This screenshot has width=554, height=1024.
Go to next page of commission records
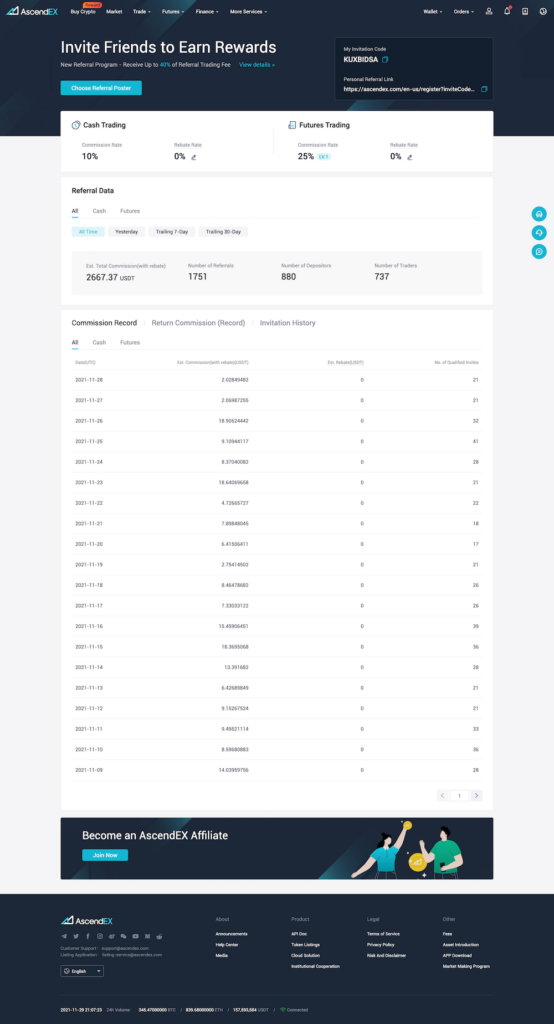477,795
